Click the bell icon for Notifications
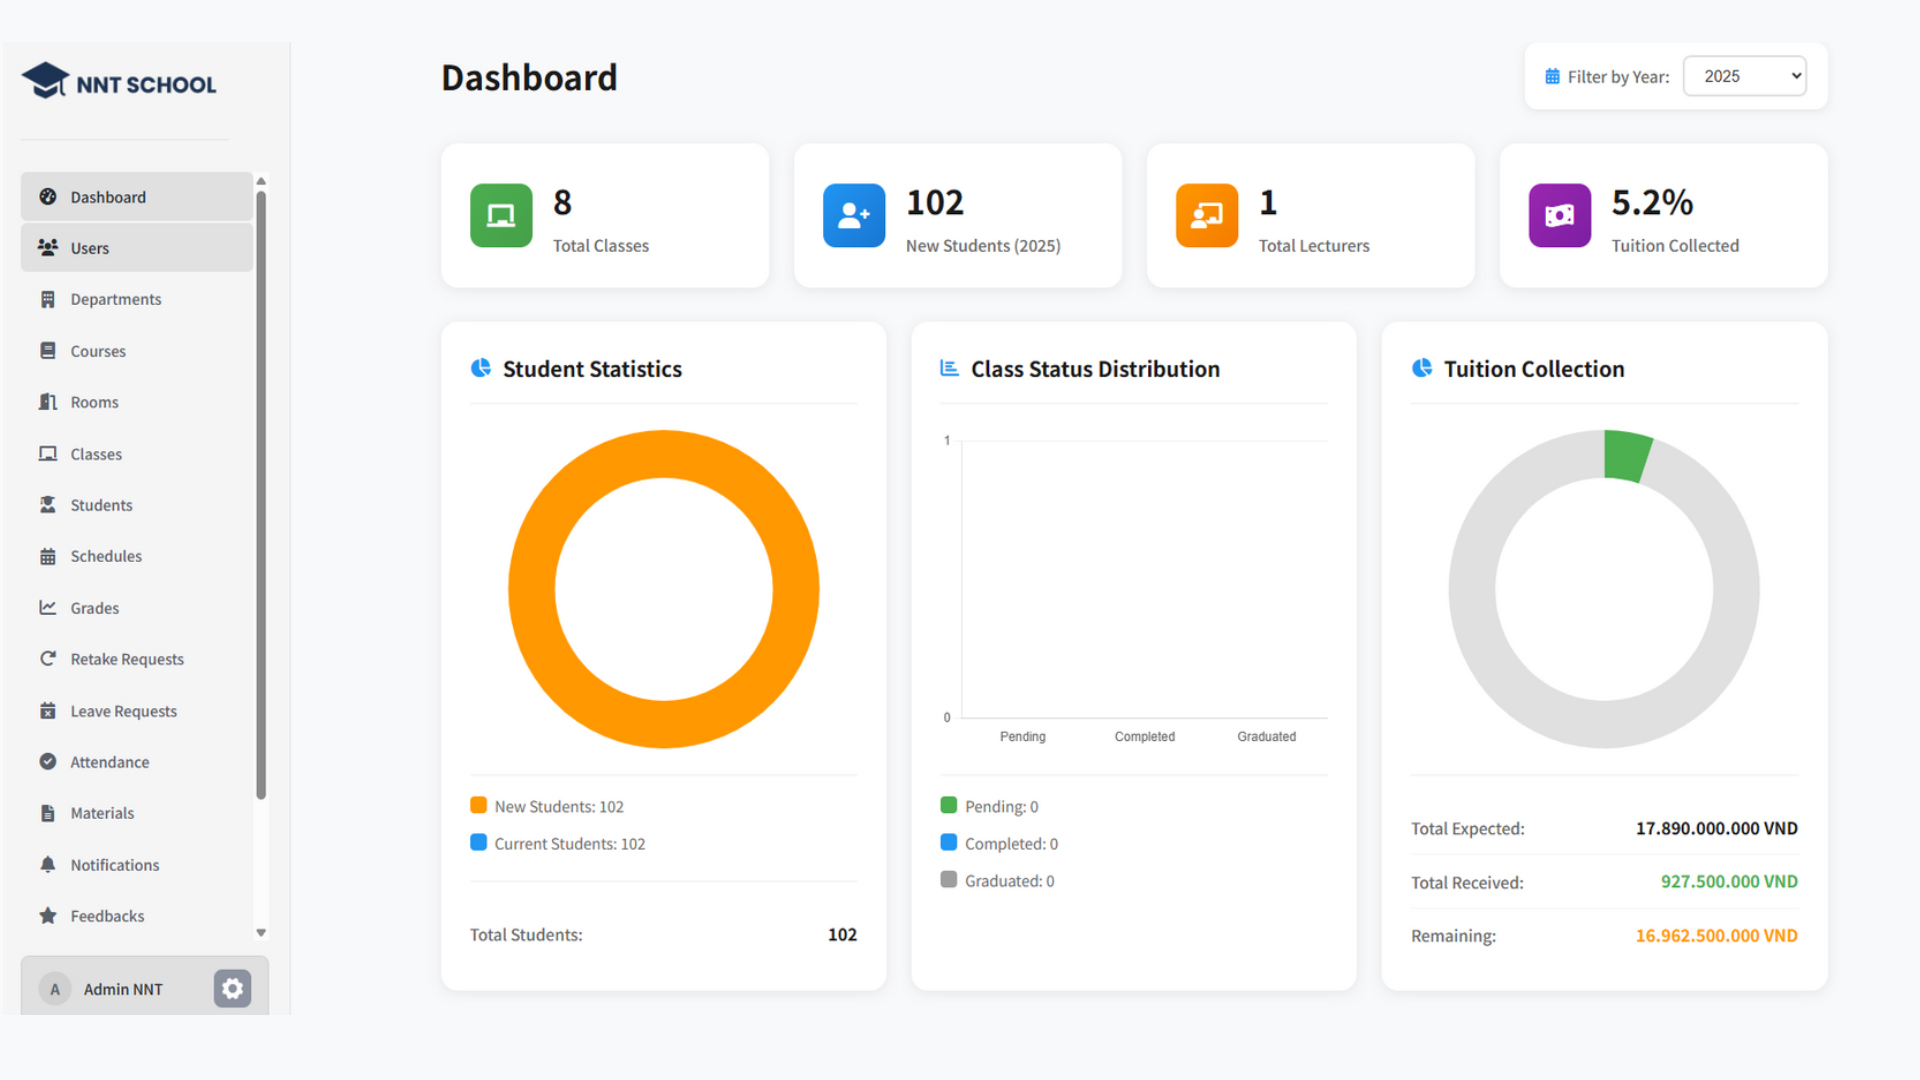Viewport: 1920px width, 1080px height. [x=48, y=865]
